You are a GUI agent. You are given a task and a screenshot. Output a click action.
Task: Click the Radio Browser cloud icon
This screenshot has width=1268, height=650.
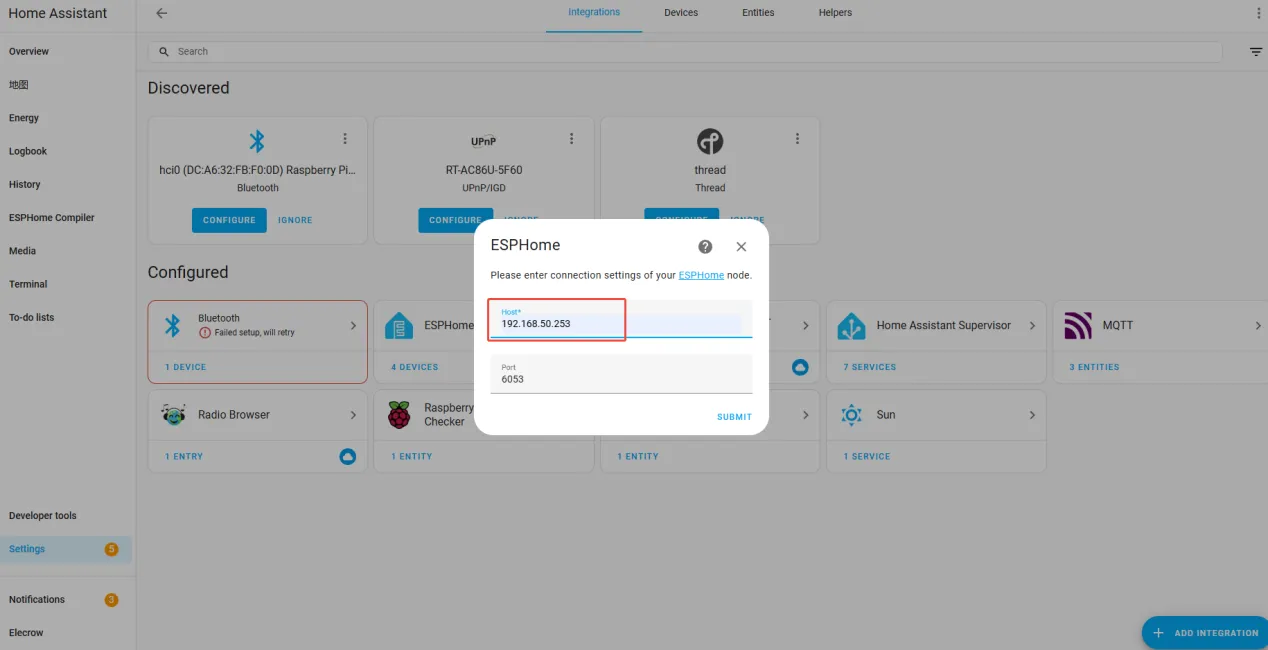(348, 456)
